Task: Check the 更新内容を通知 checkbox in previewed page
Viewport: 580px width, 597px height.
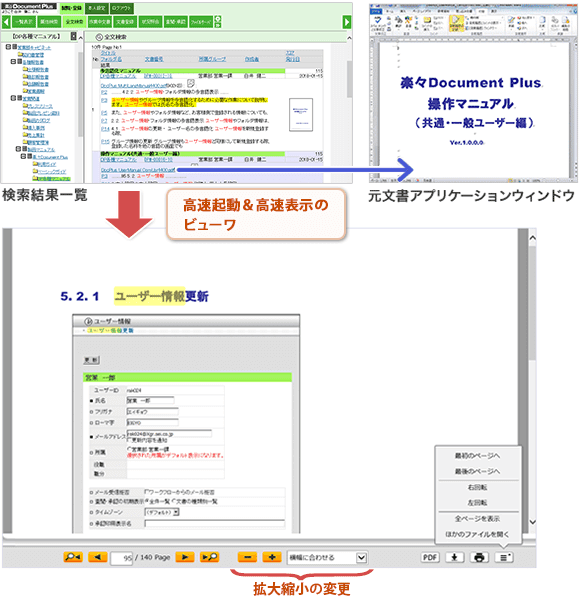Action: 130,440
